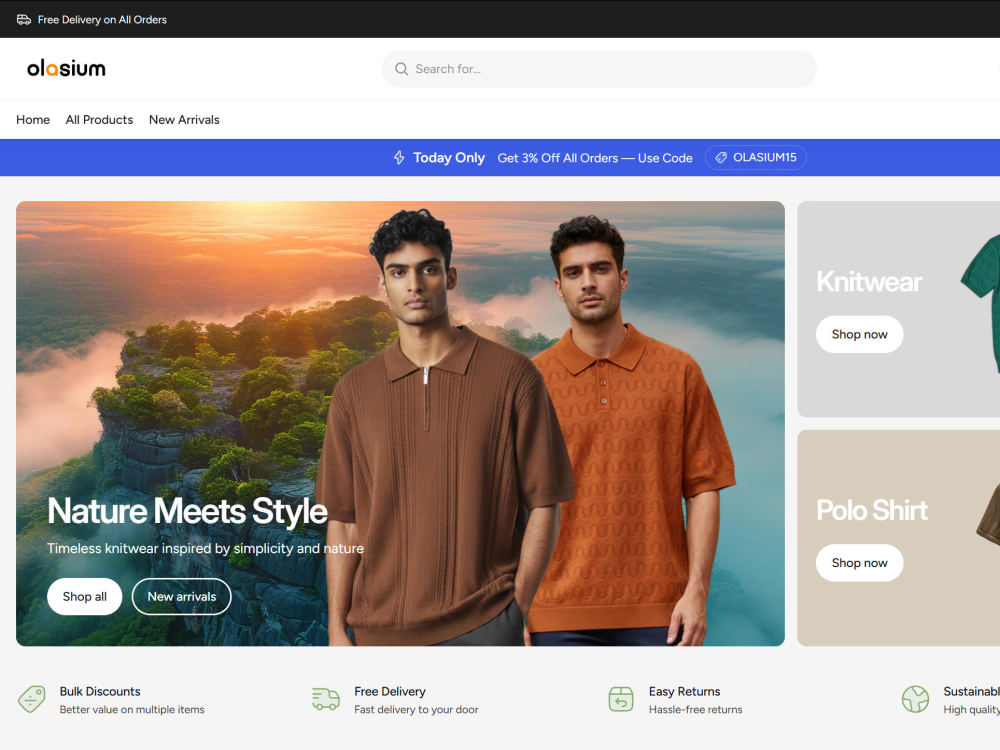Image resolution: width=1000 pixels, height=750 pixels.
Task: Click the Today Only text
Action: pyautogui.click(x=449, y=158)
